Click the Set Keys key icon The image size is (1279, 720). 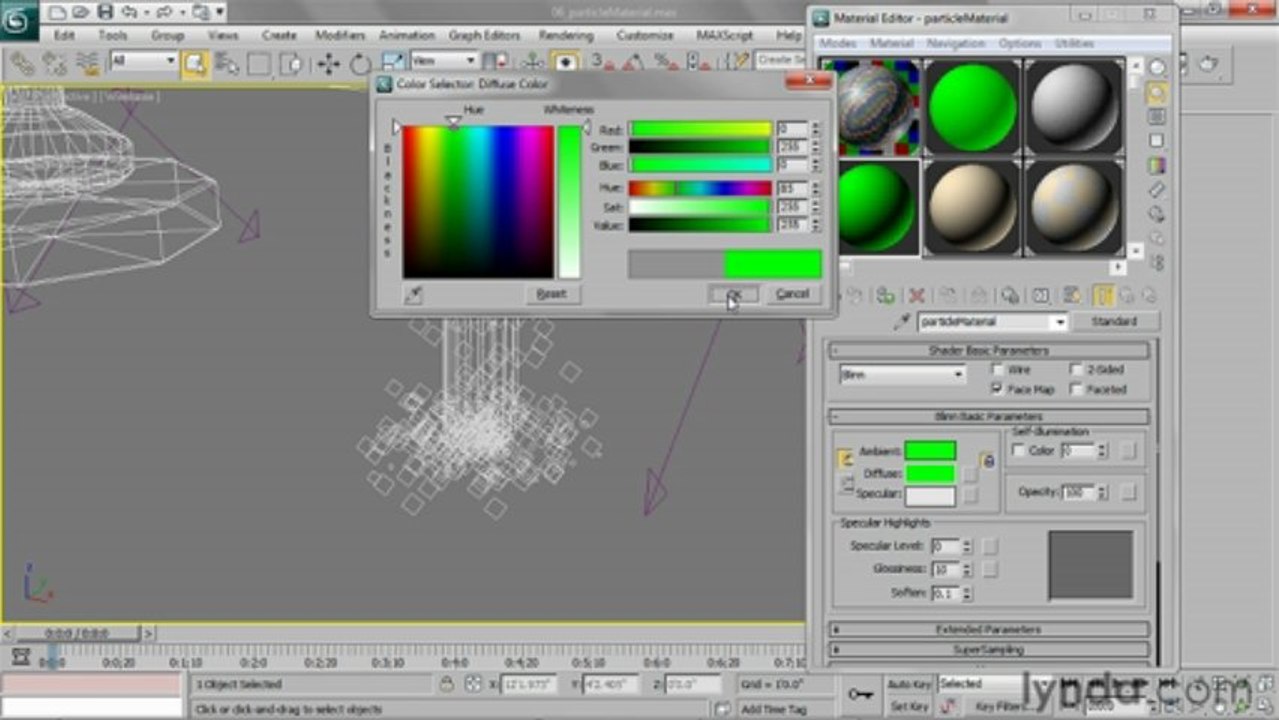coord(859,693)
